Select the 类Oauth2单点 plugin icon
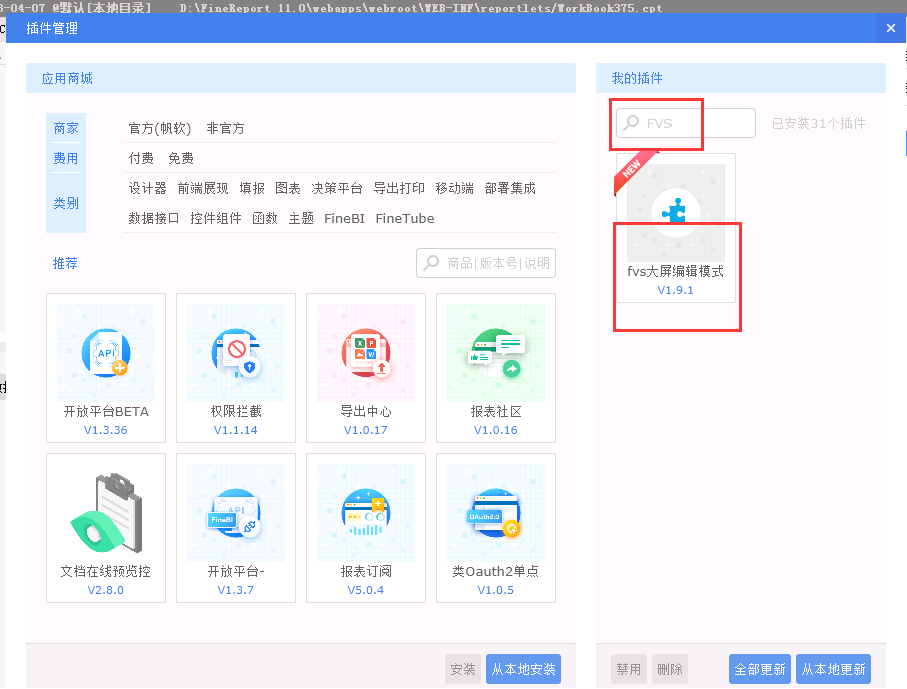The width and height of the screenshot is (907, 689). (x=495, y=513)
